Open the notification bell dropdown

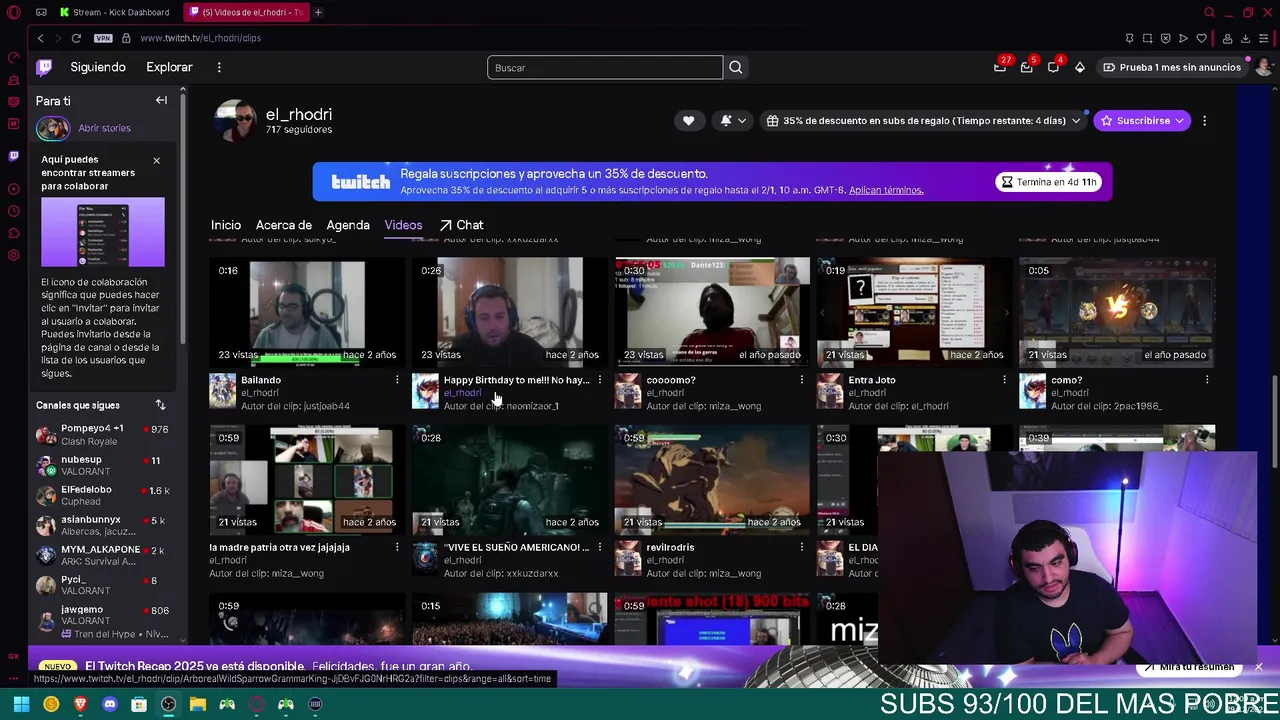[x=733, y=121]
